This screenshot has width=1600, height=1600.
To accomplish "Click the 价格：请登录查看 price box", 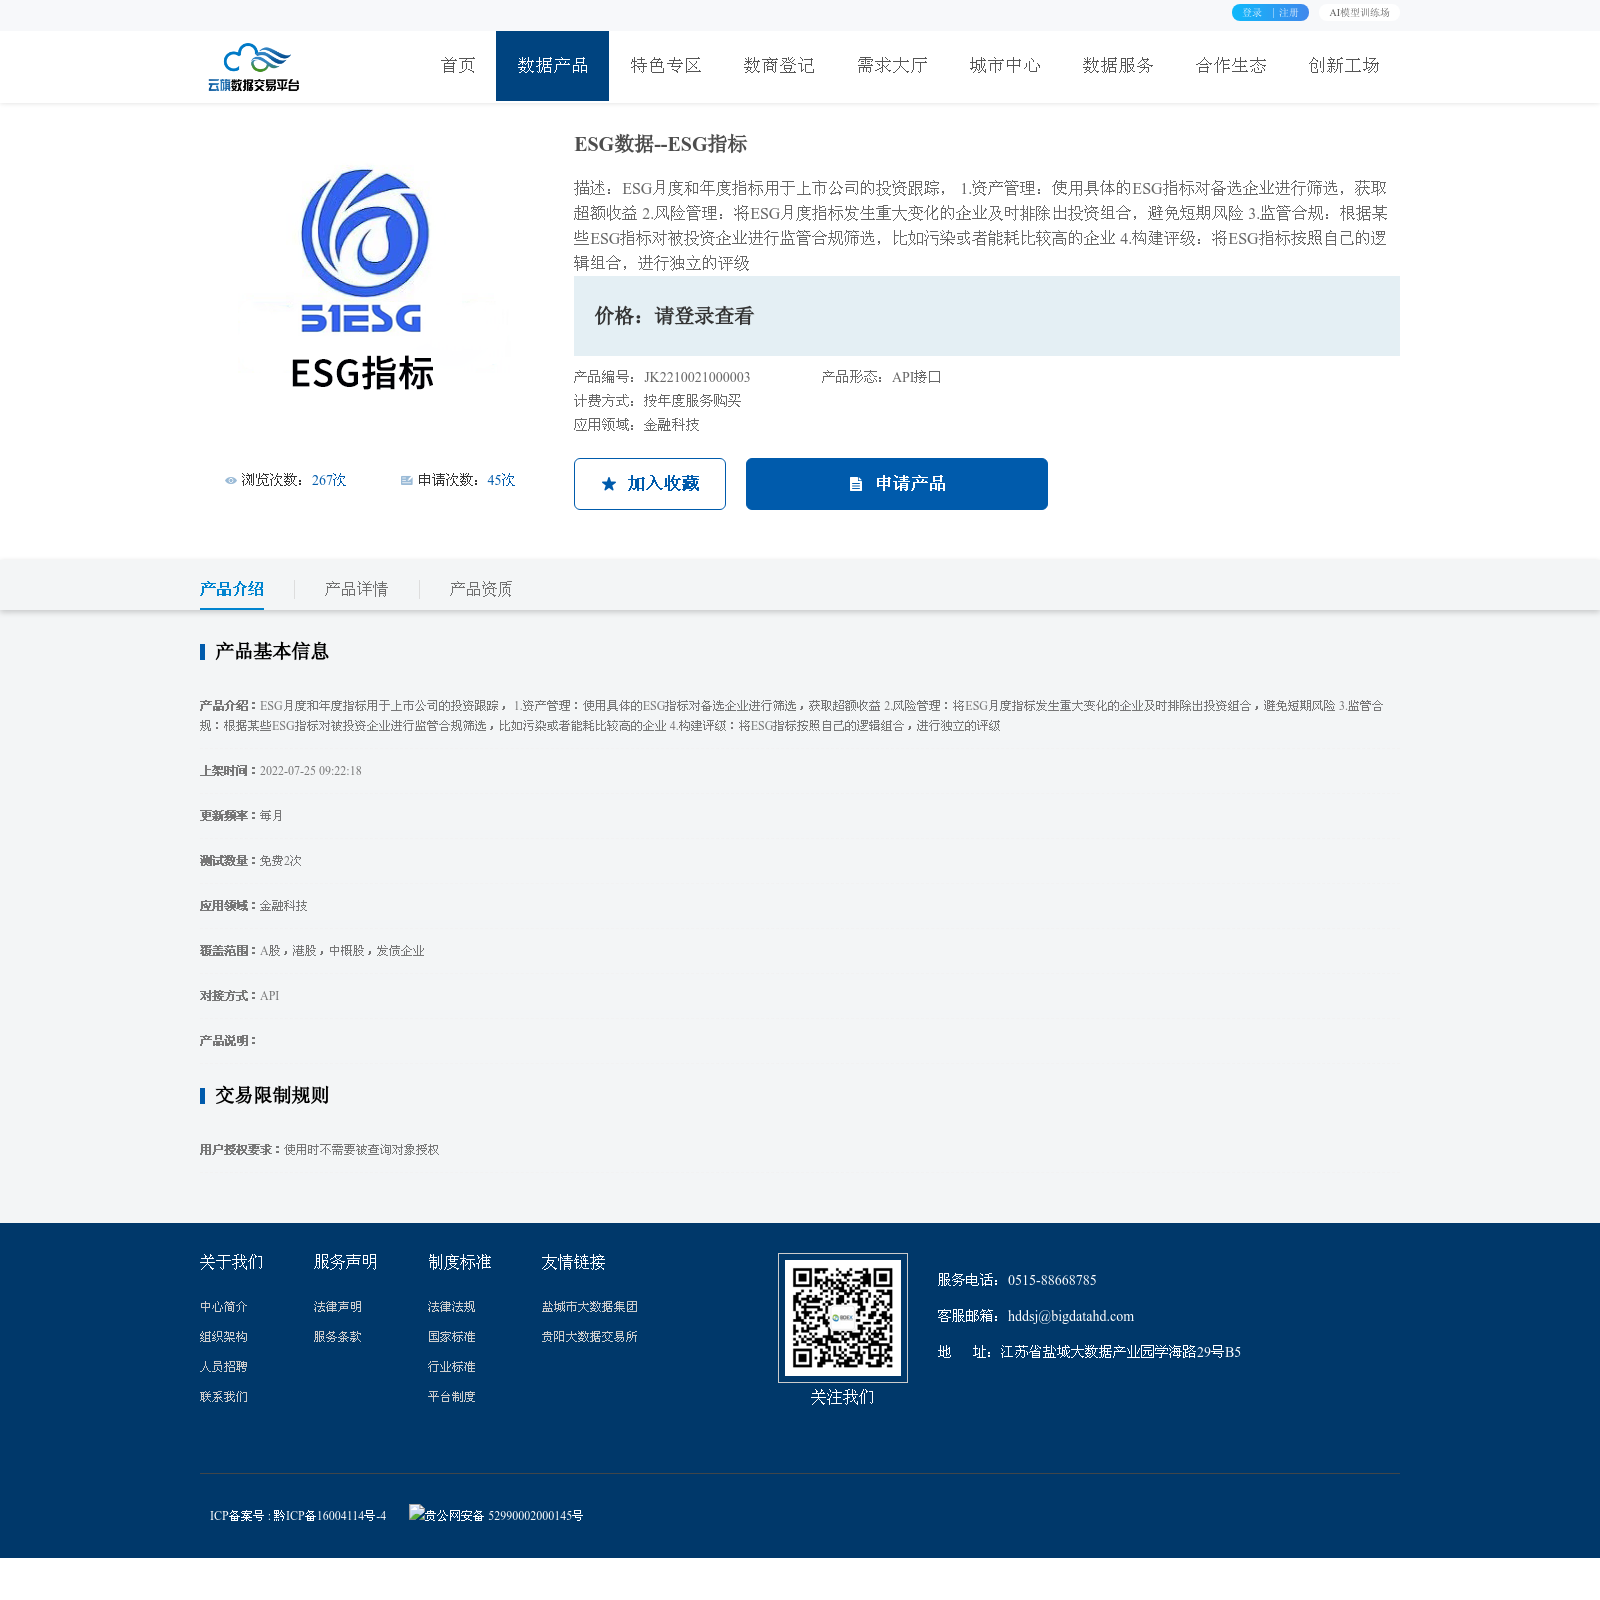I will (987, 316).
